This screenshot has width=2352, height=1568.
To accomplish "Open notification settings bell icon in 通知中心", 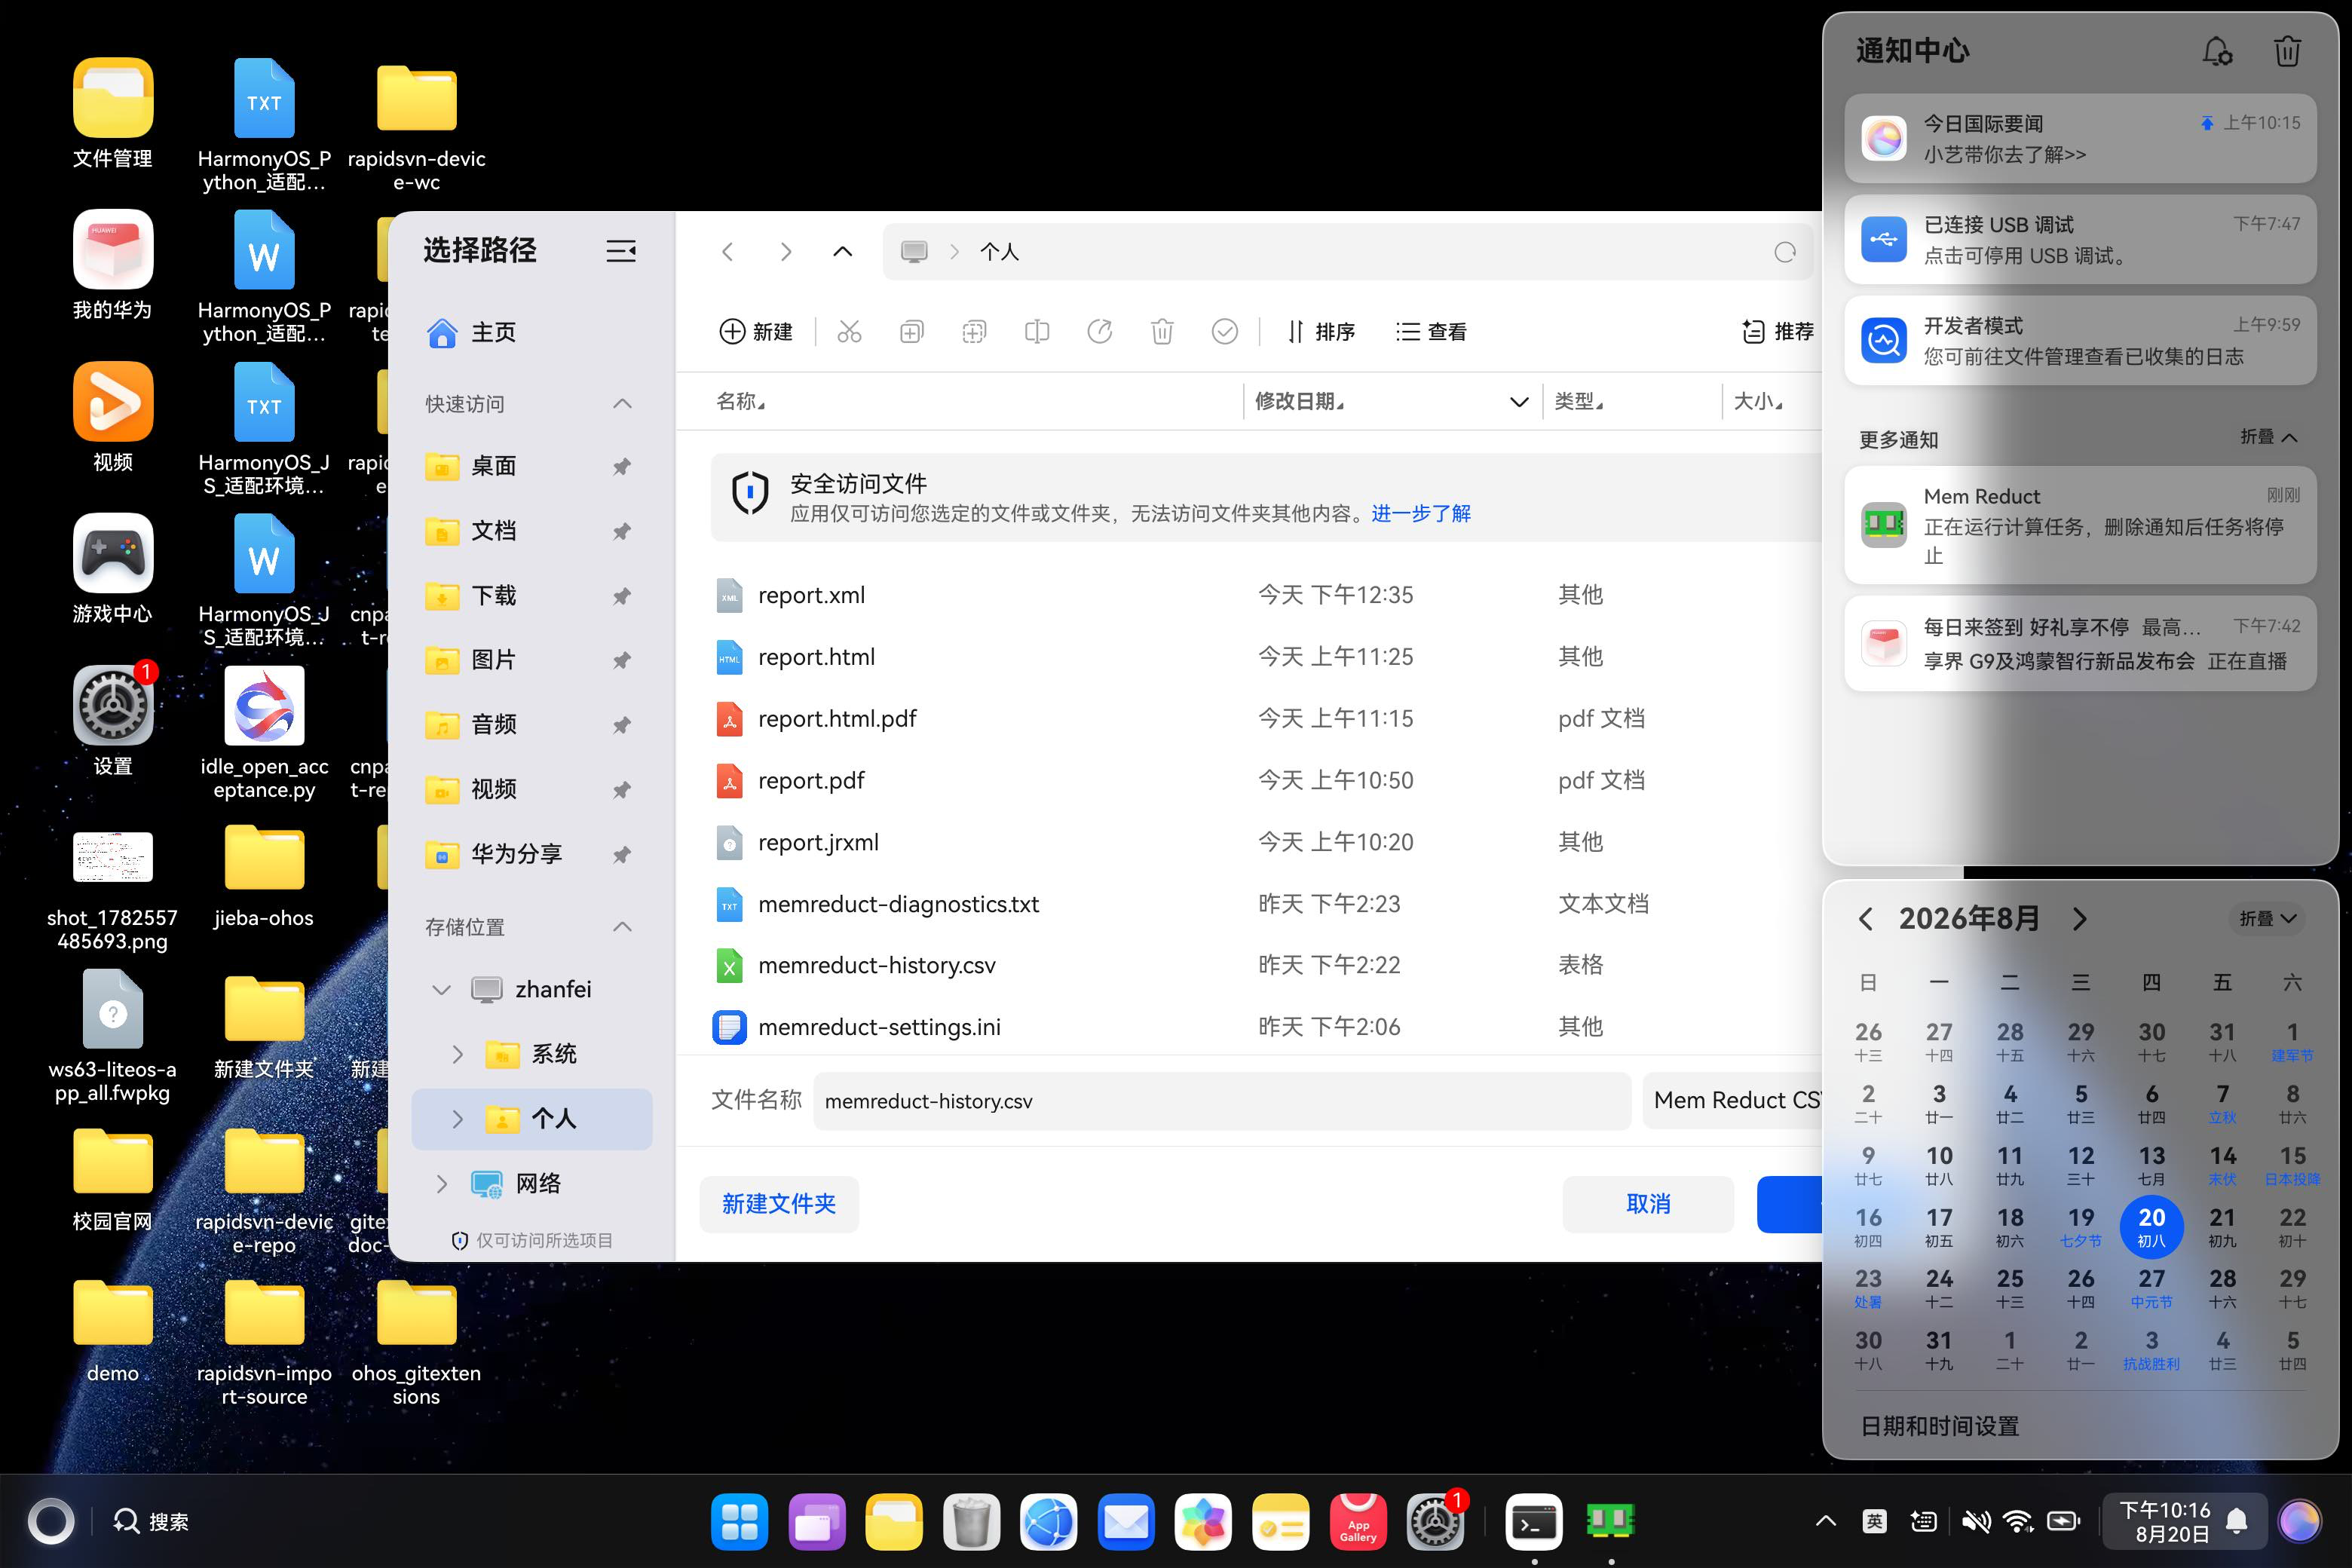I will 2217,51.
